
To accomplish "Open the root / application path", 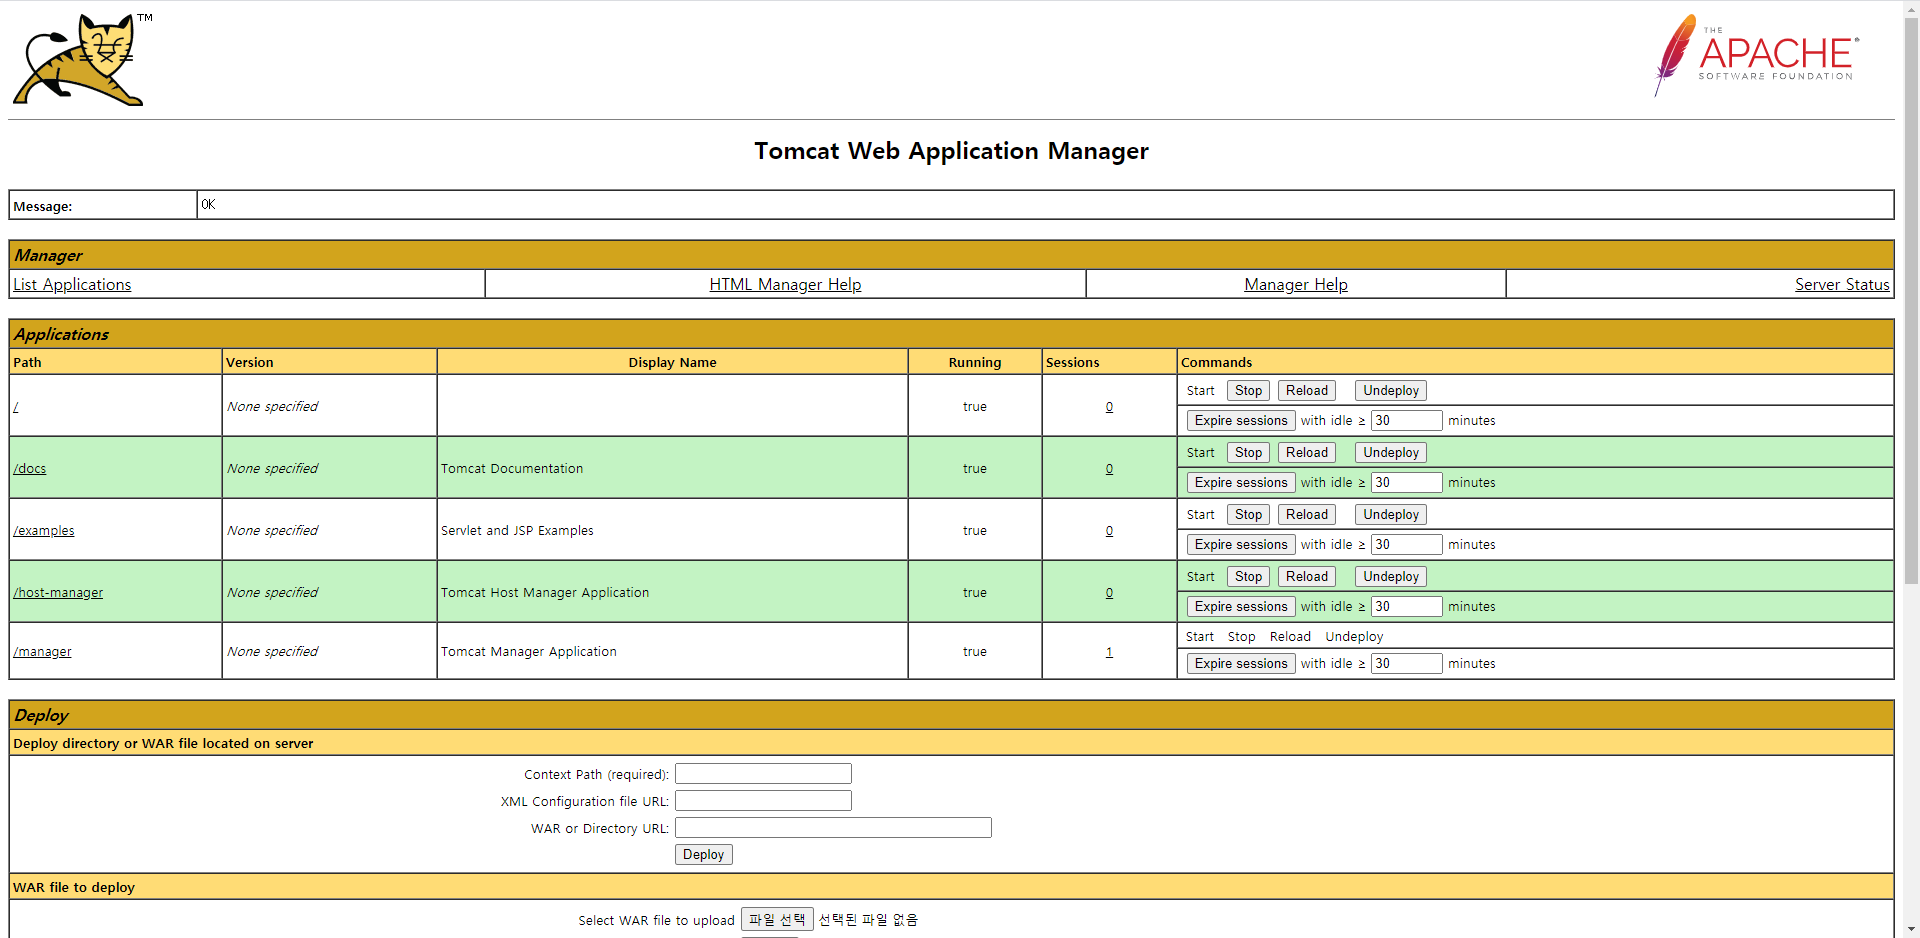I will click(x=16, y=407).
